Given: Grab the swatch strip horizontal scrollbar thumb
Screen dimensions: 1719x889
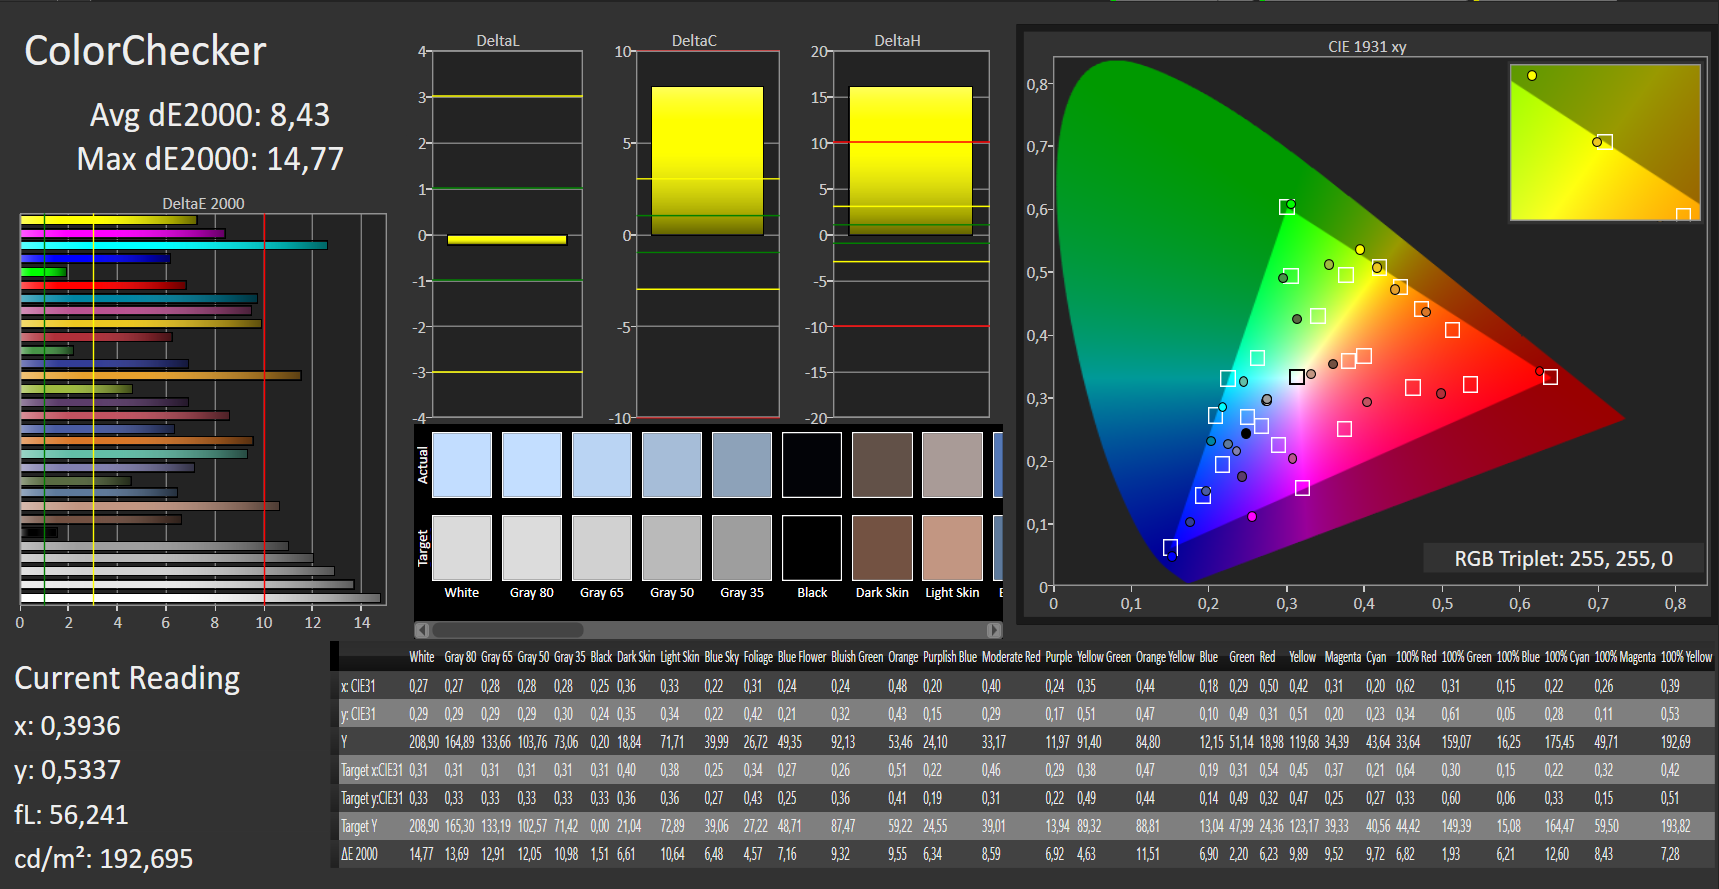Looking at the screenshot, I should pyautogui.click(x=508, y=630).
